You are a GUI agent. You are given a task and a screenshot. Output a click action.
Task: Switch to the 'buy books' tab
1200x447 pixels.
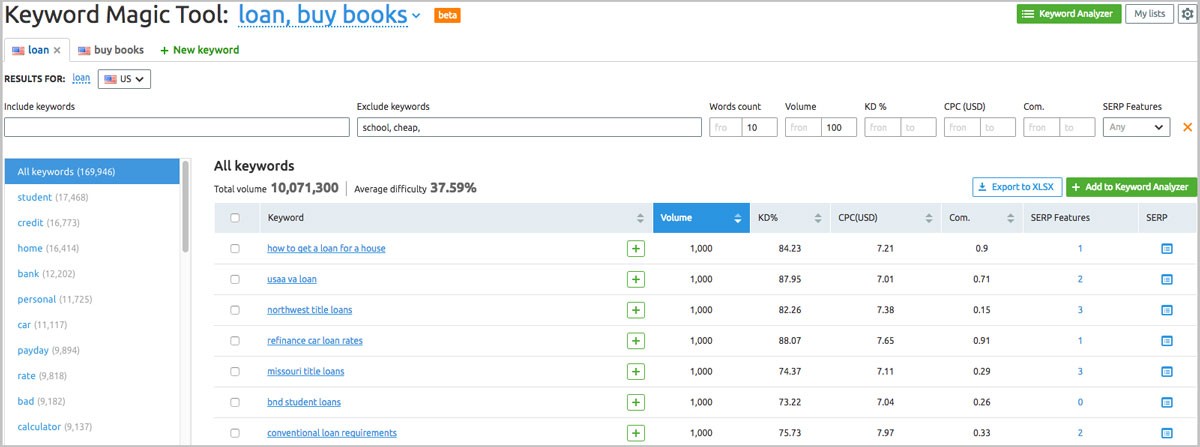(x=111, y=50)
